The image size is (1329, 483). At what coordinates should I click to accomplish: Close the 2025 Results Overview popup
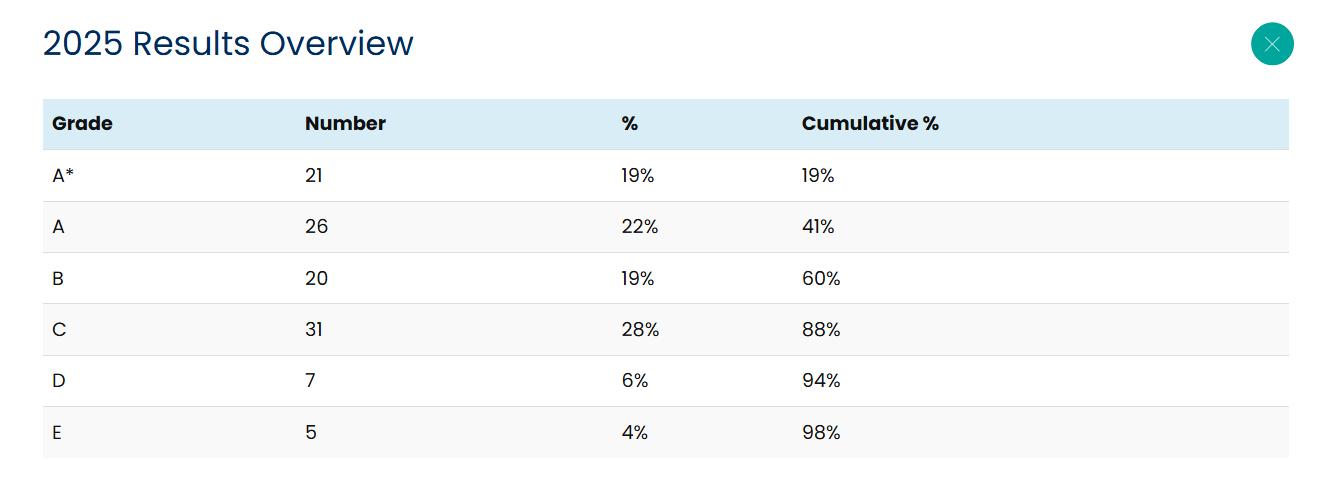tap(1272, 44)
